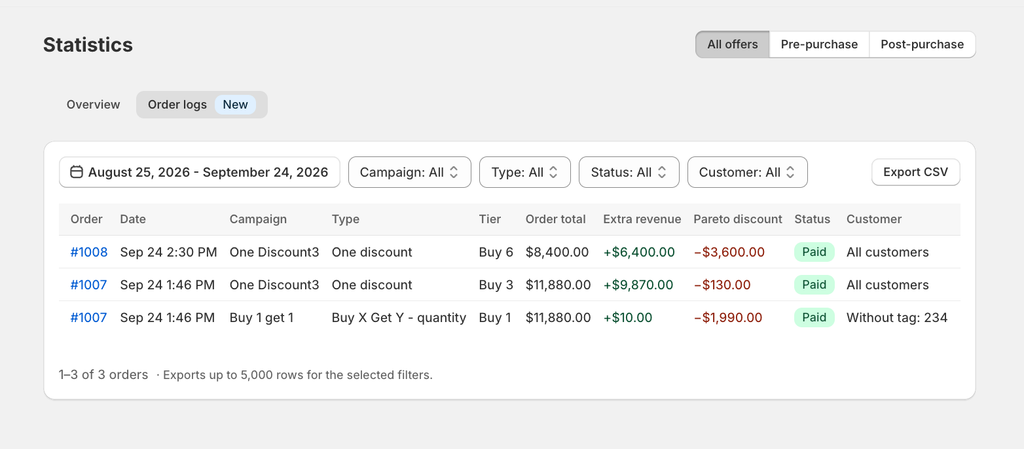1024x449 pixels.
Task: Click the Paid badge for order #1008
Action: [814, 252]
